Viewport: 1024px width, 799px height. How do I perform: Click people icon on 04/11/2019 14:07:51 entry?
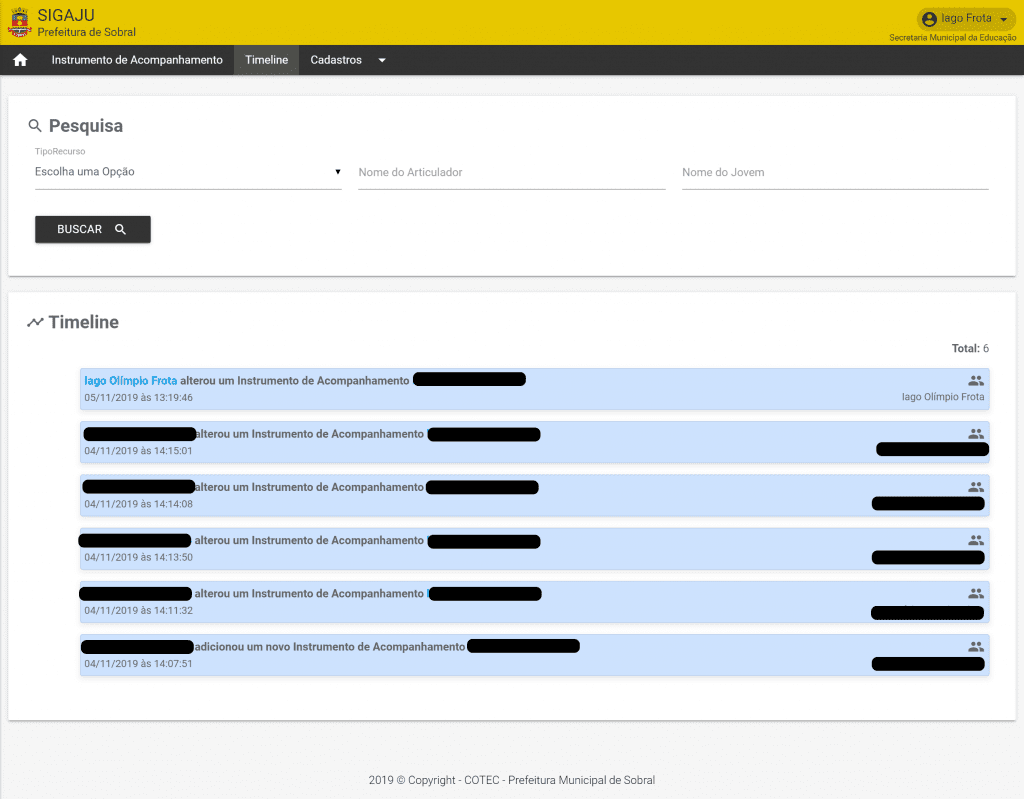976,647
